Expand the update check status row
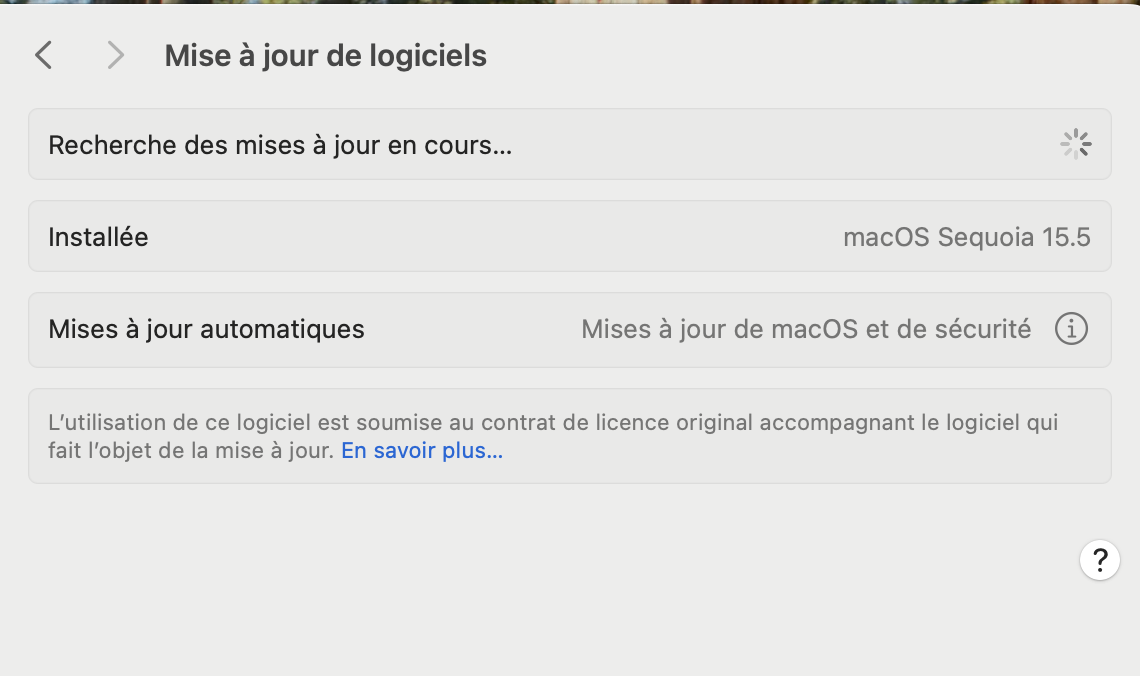Screen dimensions: 1140x676 [x=570, y=144]
